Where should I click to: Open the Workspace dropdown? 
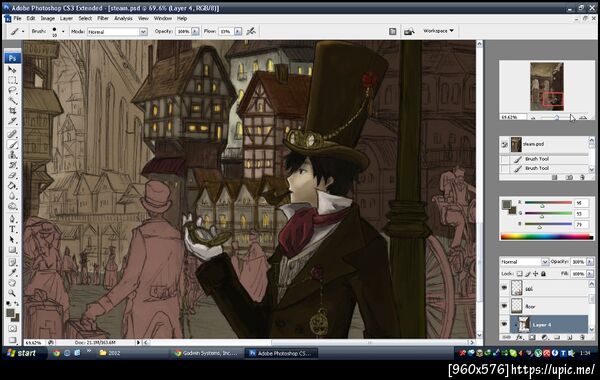coord(439,31)
